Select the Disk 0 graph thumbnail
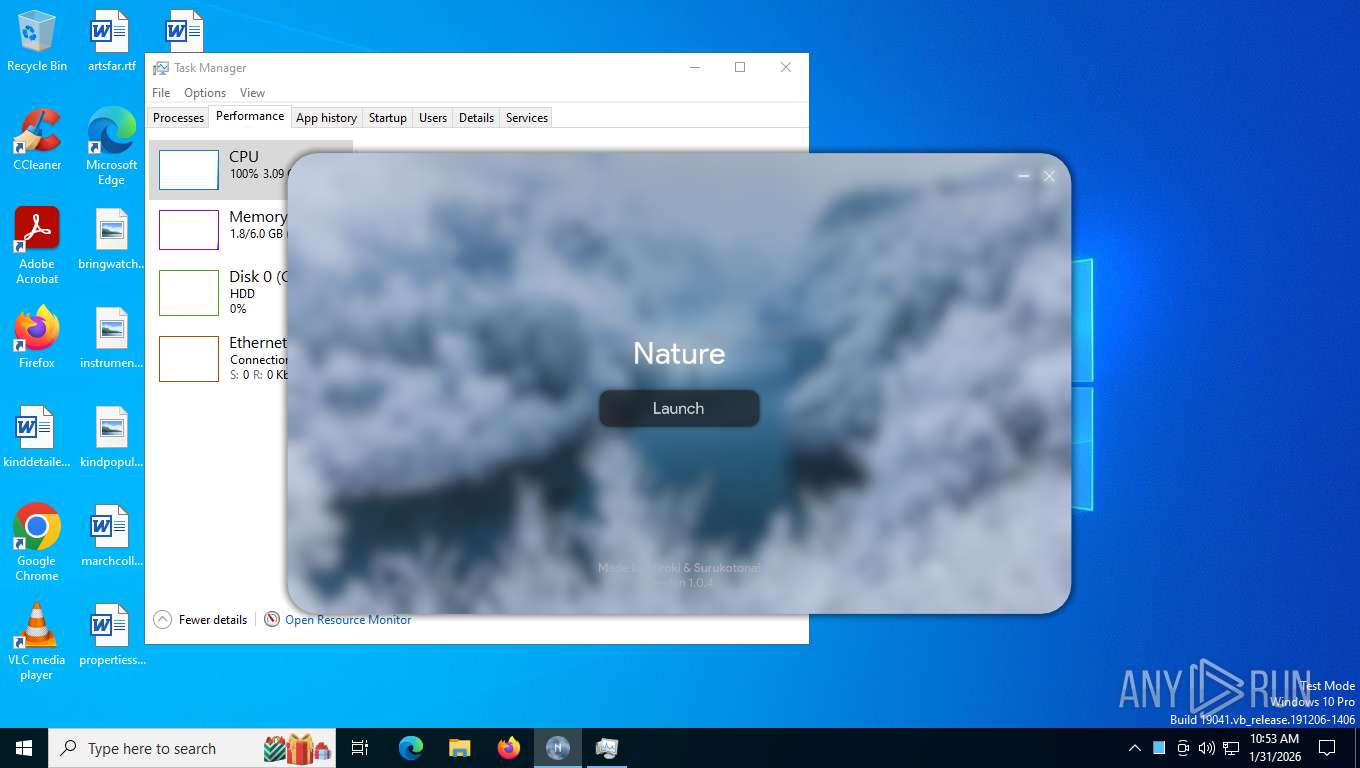 [189, 293]
